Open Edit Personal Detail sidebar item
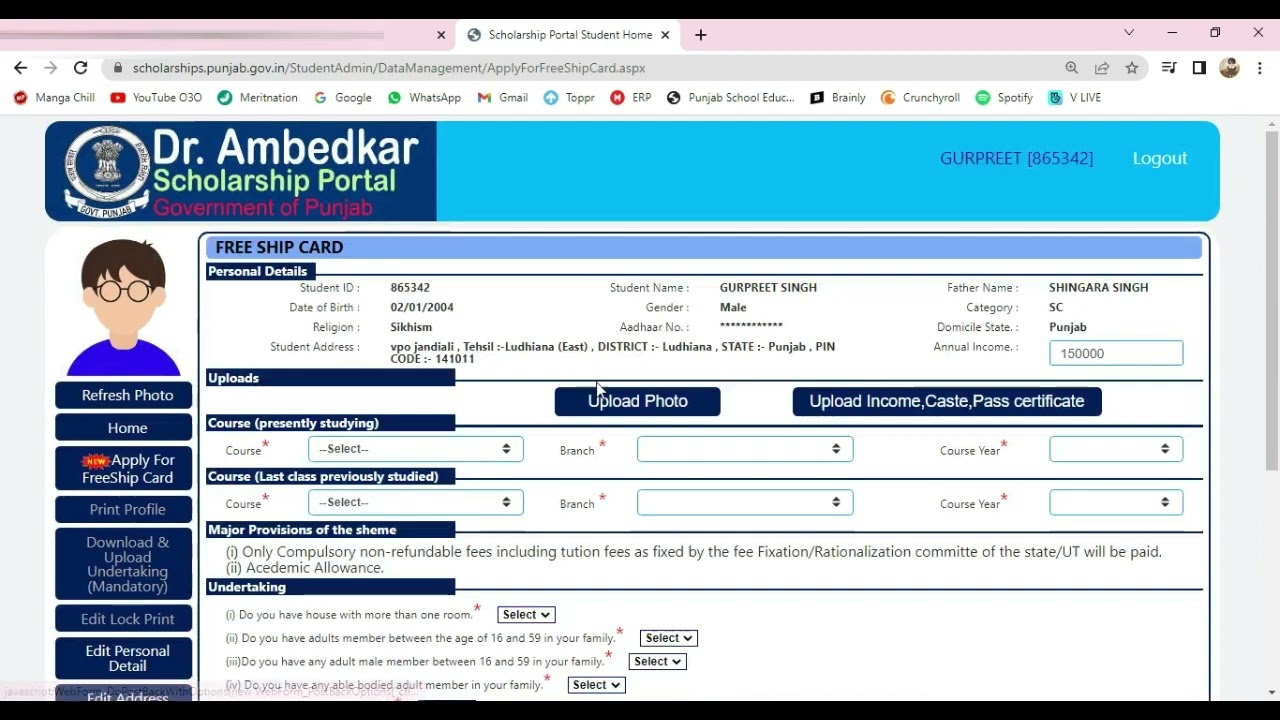This screenshot has height=720, width=1280. pyautogui.click(x=123, y=658)
